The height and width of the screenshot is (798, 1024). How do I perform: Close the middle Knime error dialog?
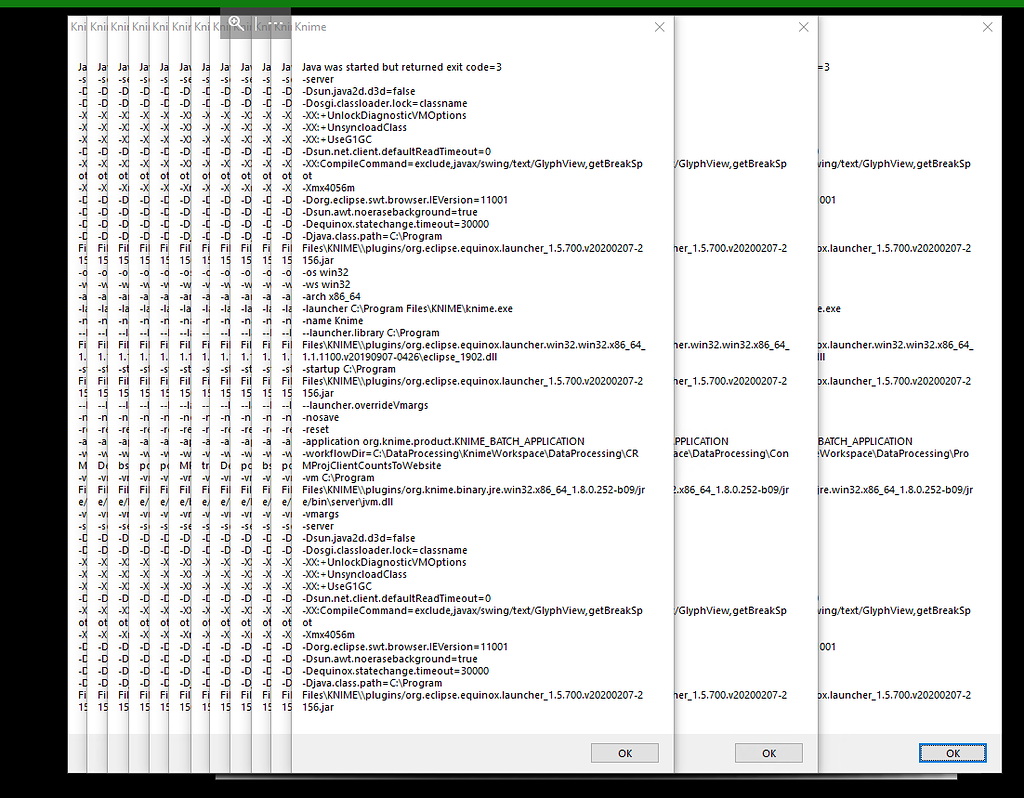click(803, 27)
